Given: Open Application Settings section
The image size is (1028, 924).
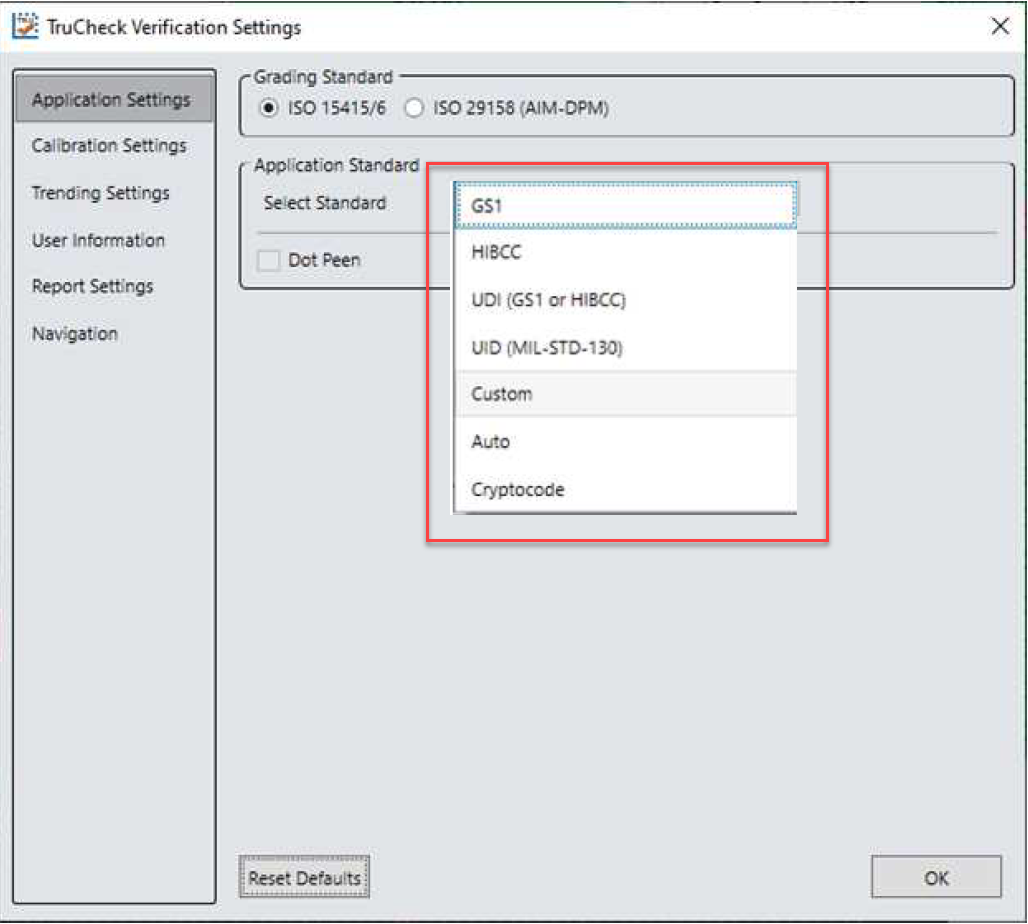Looking at the screenshot, I should tap(111, 100).
